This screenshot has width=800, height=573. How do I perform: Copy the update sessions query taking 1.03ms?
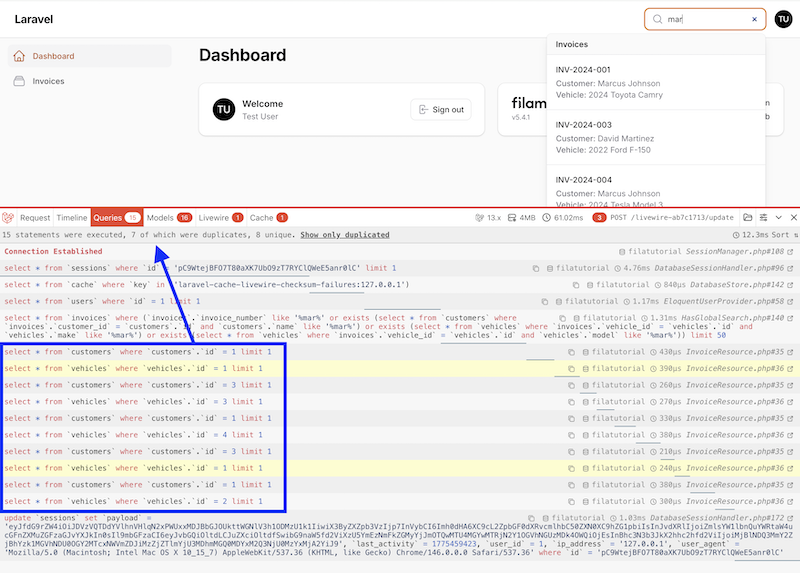[x=531, y=518]
